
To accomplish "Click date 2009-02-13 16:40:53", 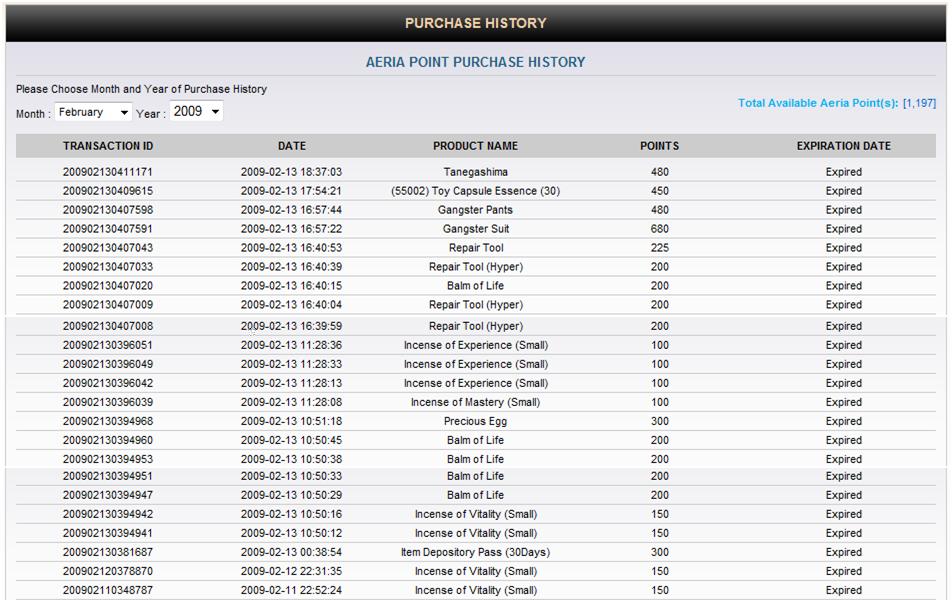I will coord(291,248).
